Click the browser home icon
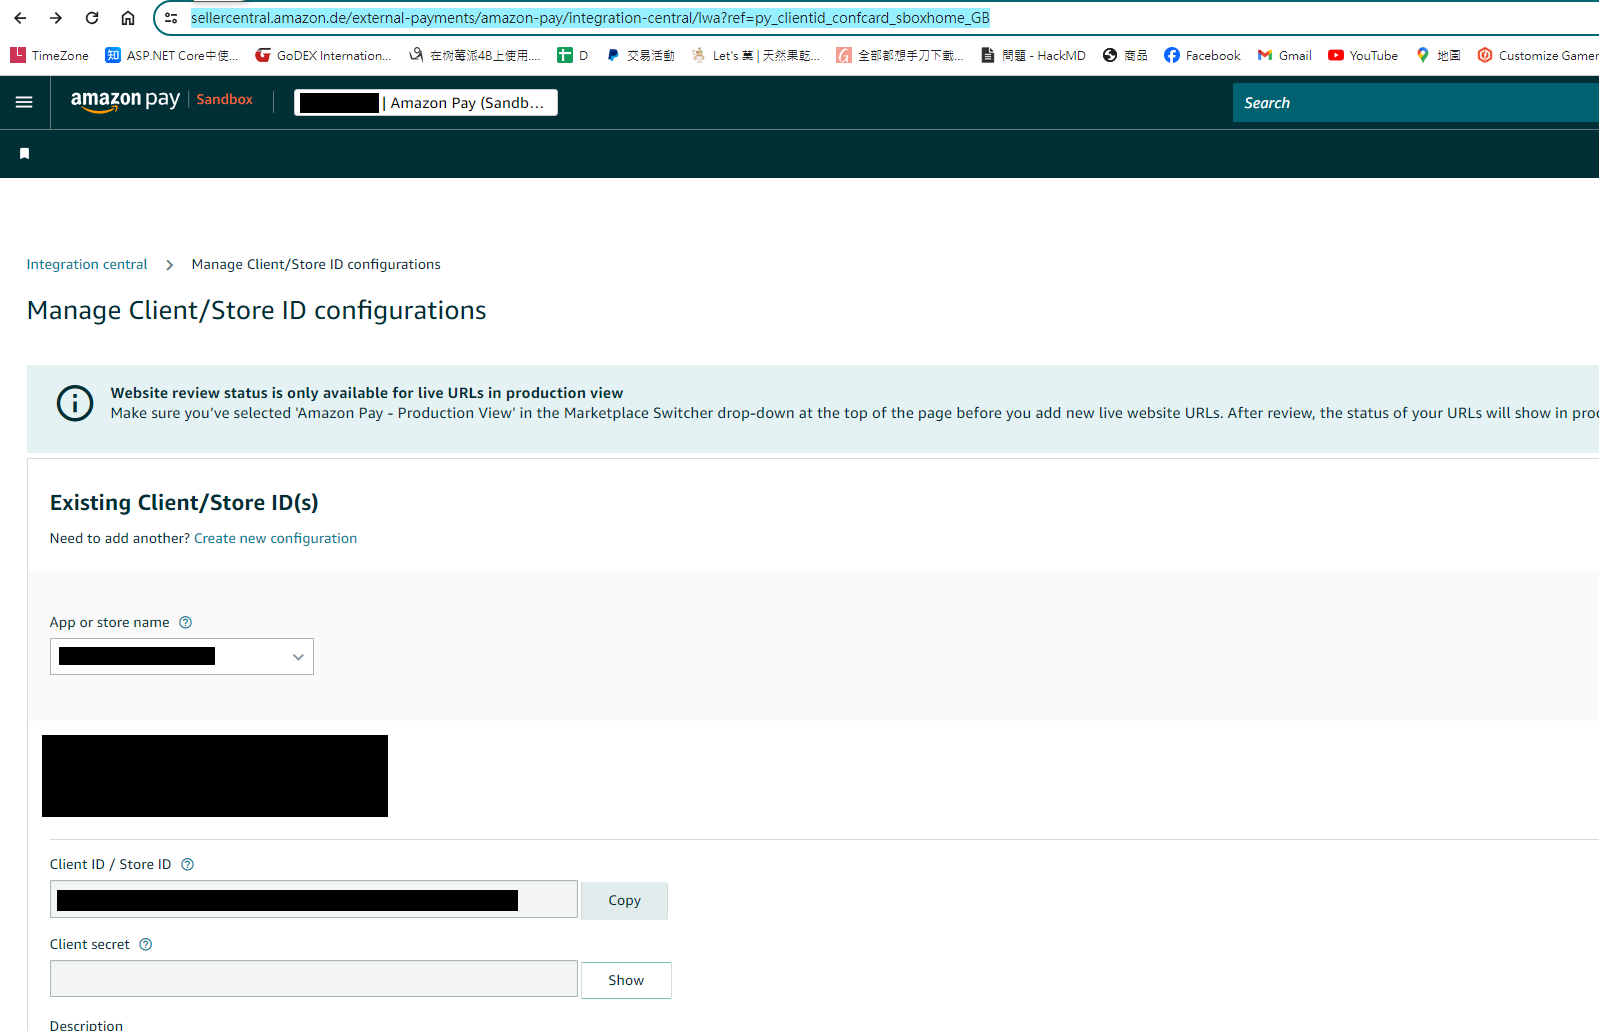This screenshot has width=1599, height=1031. (128, 18)
